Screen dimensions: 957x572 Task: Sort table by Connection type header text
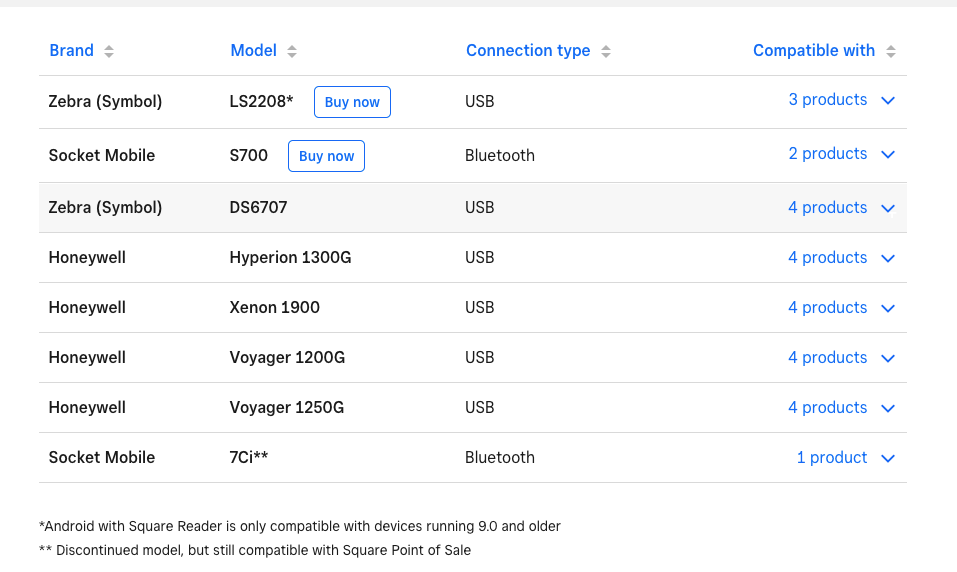point(528,51)
